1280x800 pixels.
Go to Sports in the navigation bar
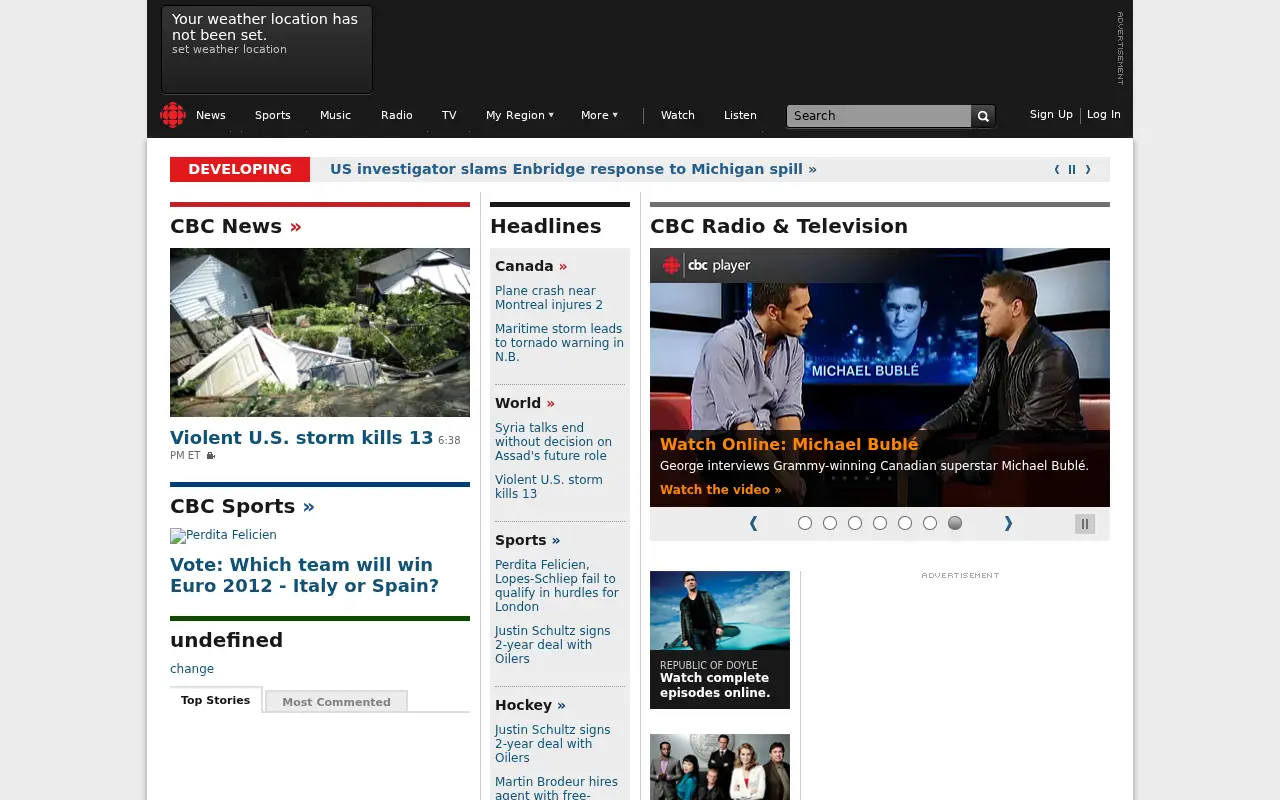273,115
